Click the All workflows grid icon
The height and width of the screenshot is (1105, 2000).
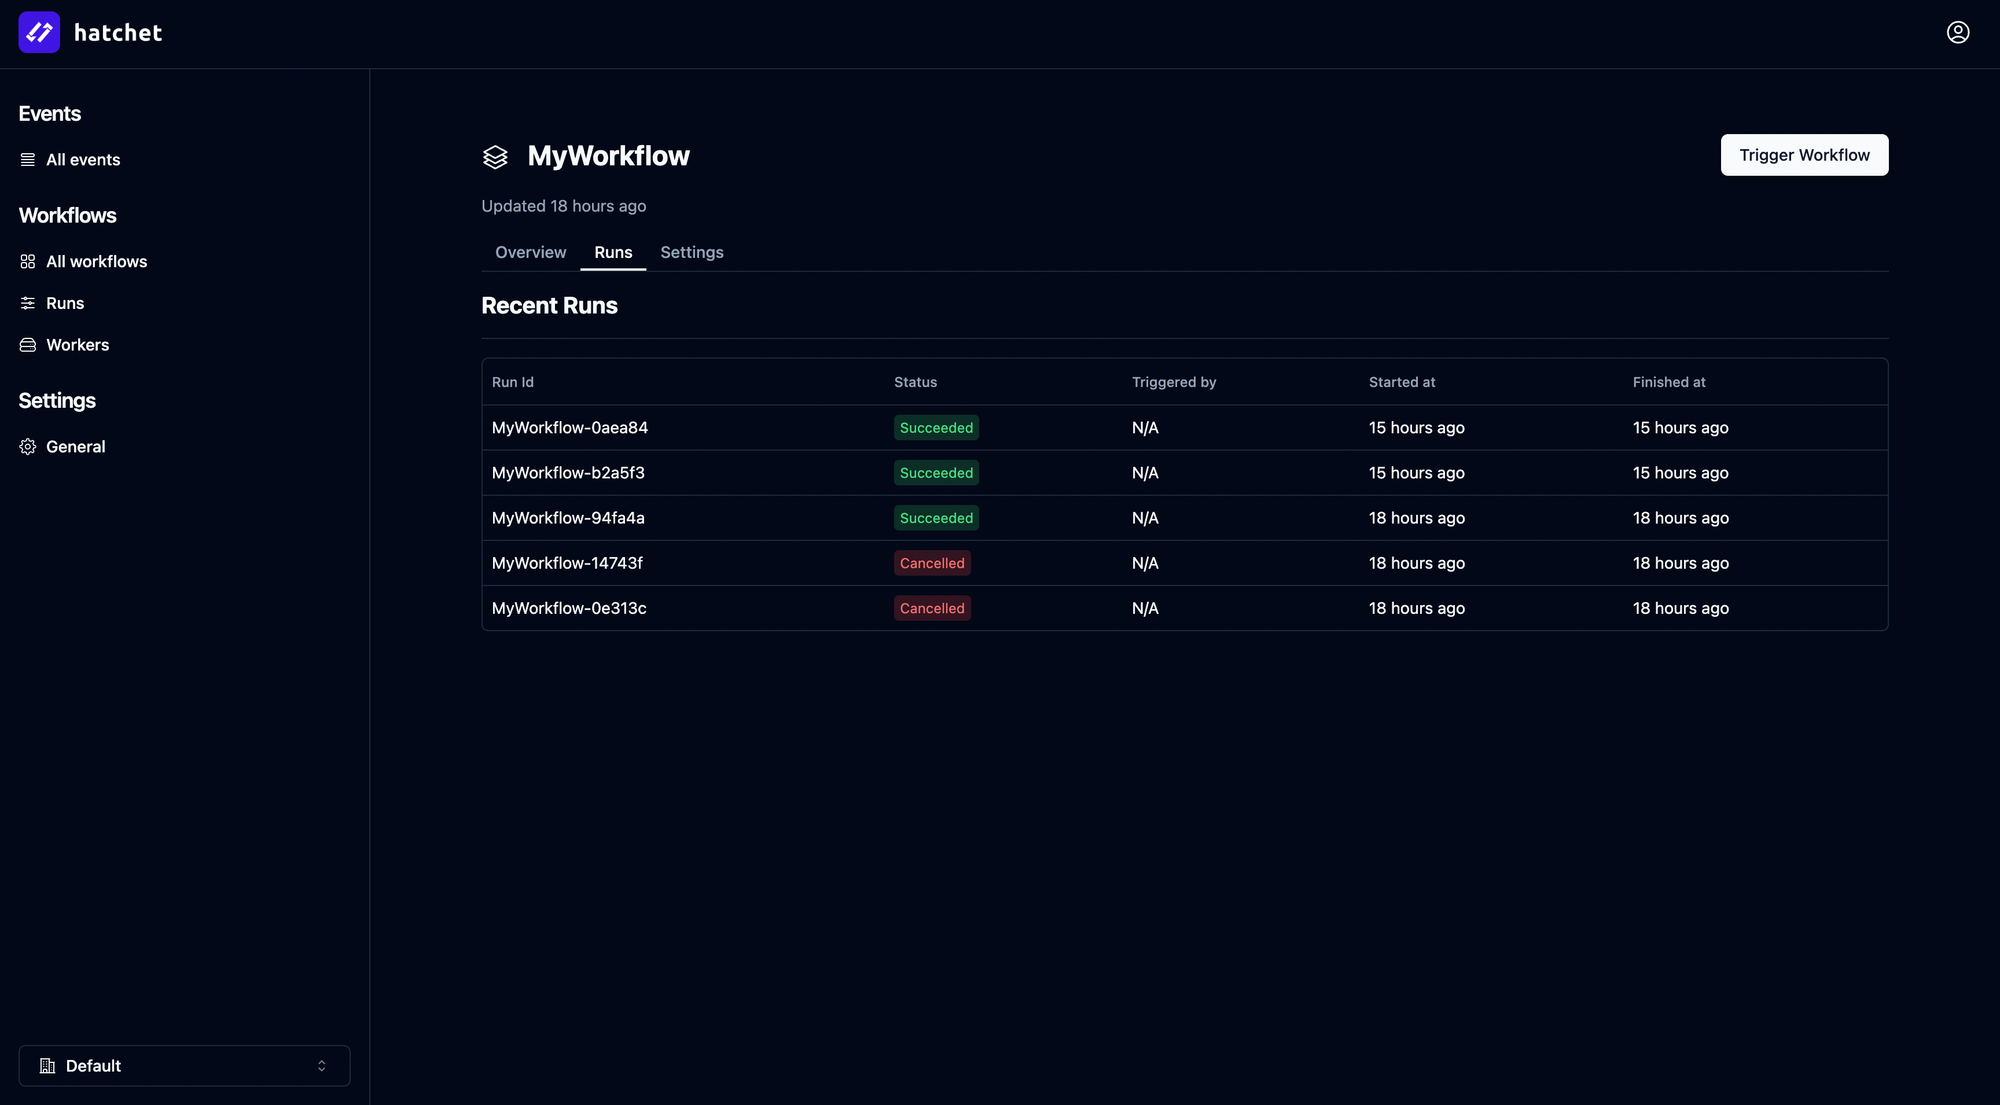(x=27, y=261)
